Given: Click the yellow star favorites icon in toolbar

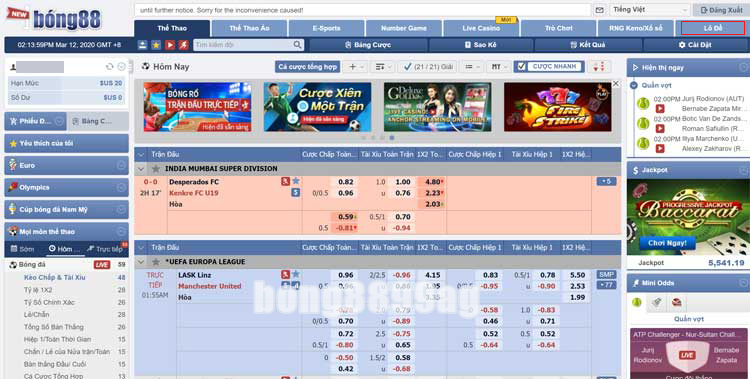Looking at the screenshot, I should 156,45.
